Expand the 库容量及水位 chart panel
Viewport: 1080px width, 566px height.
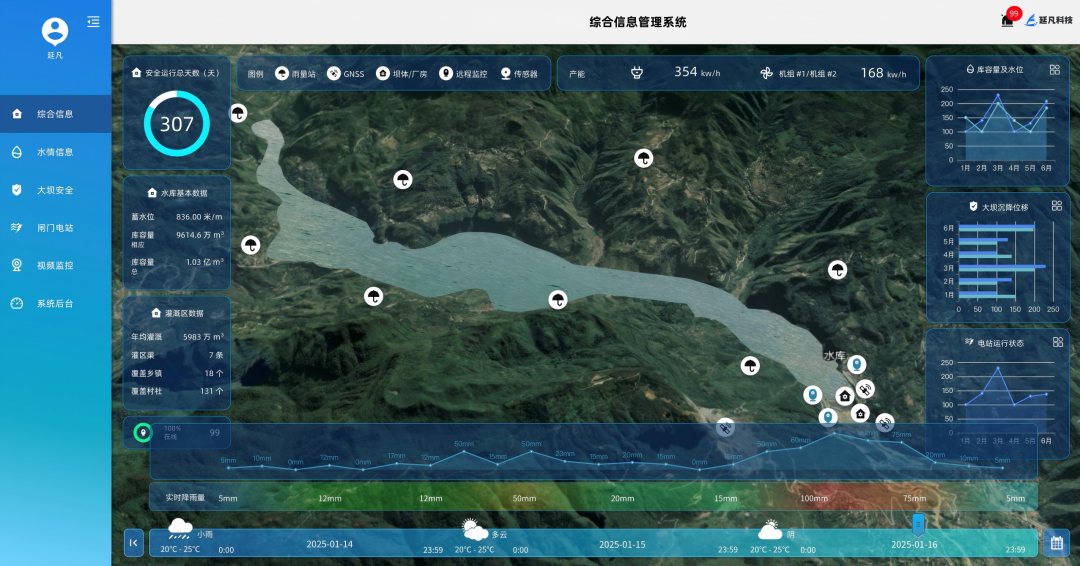click(1055, 69)
